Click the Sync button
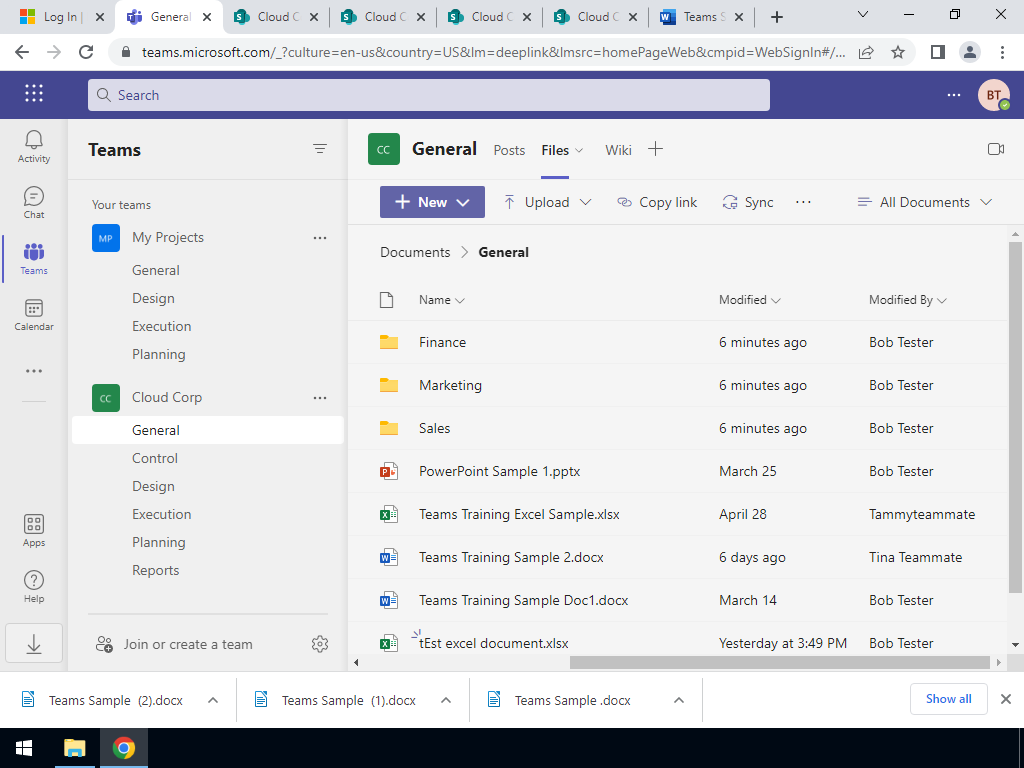 [x=748, y=202]
